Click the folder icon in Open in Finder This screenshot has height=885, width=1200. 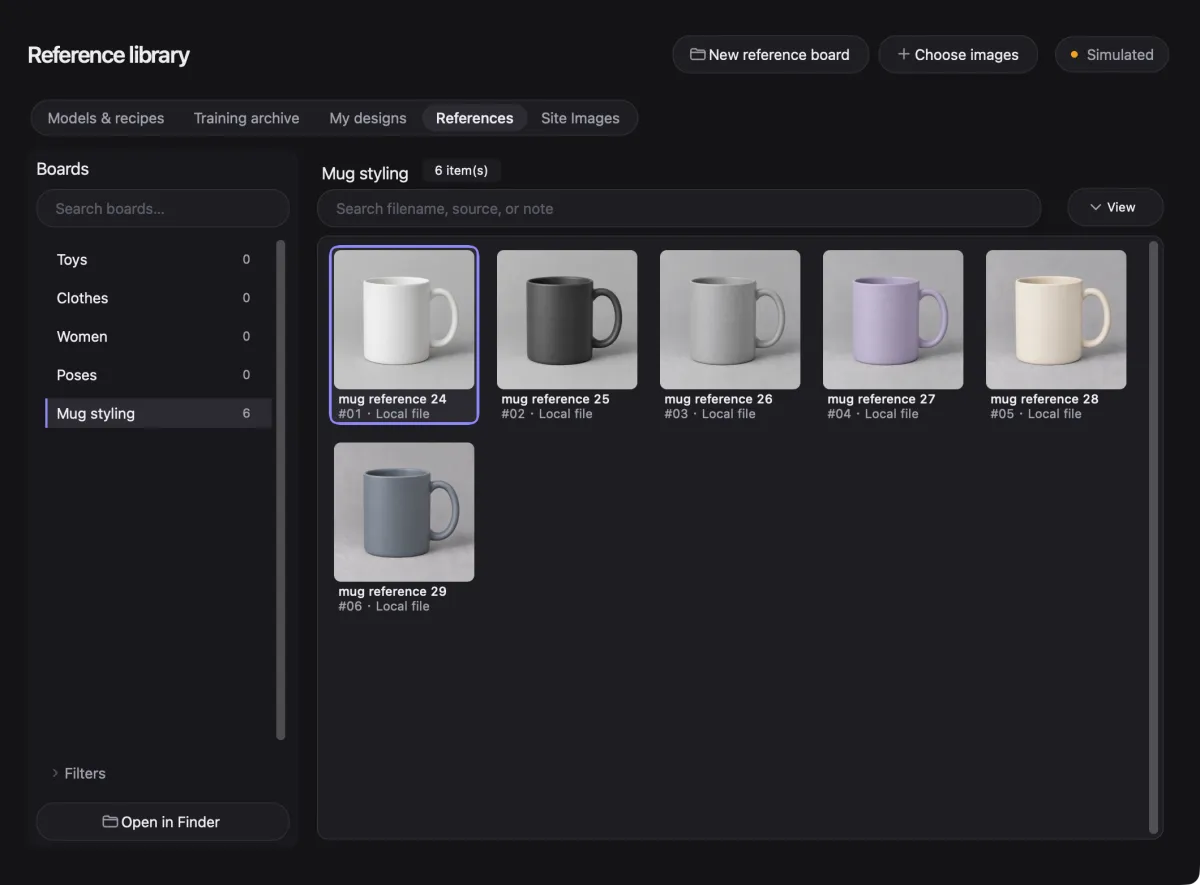[x=110, y=822]
